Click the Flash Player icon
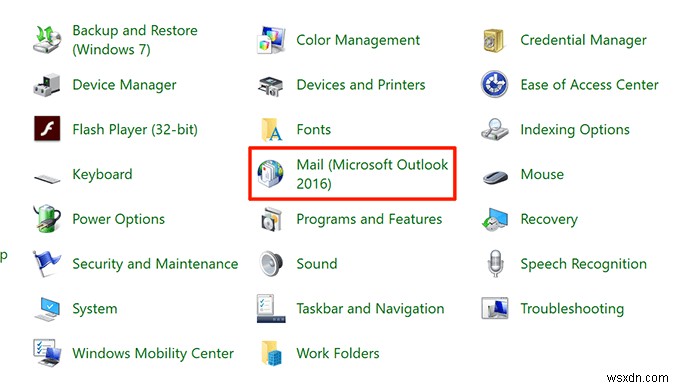This screenshot has width=680, height=388. (47, 129)
